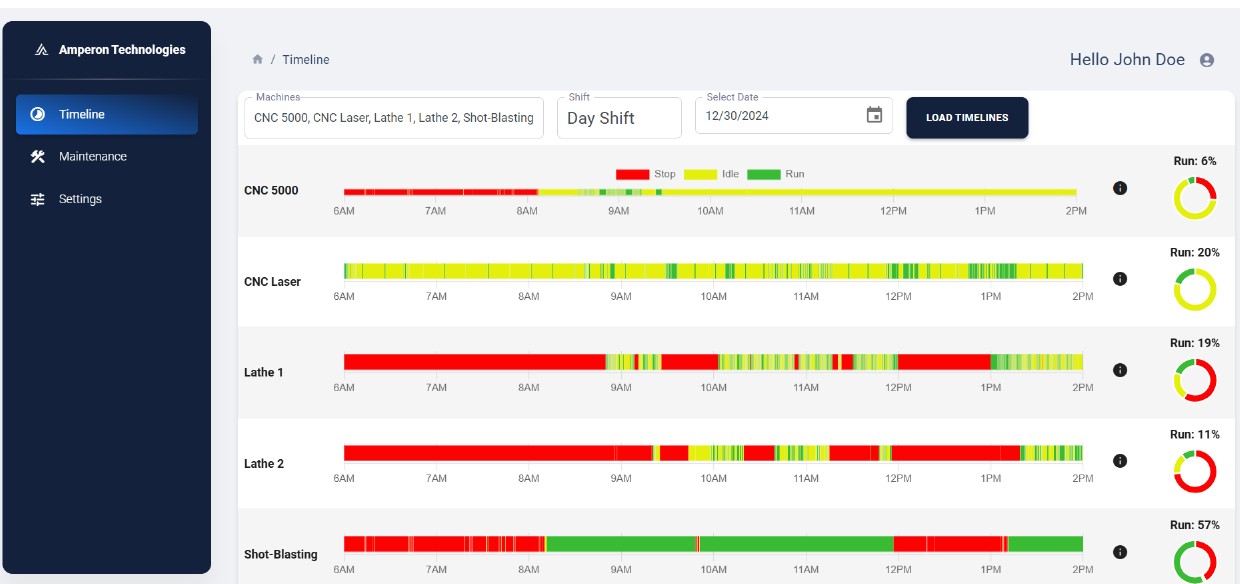Click the info icon for CNC Laser
Image resolution: width=1240 pixels, height=584 pixels.
[x=1120, y=279]
